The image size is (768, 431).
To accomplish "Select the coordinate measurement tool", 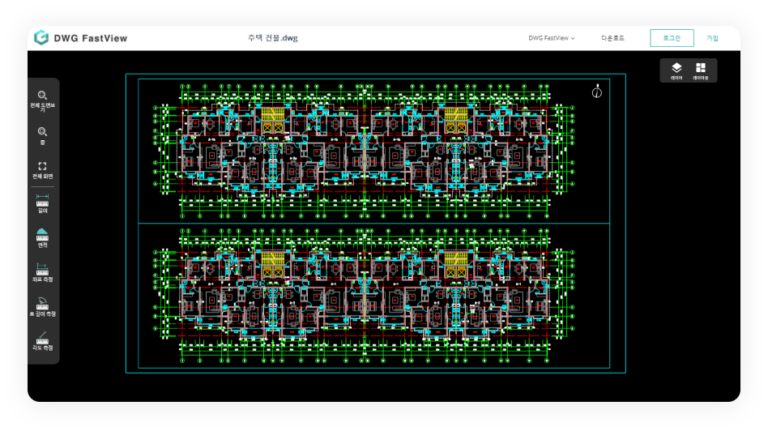I will 43,272.
